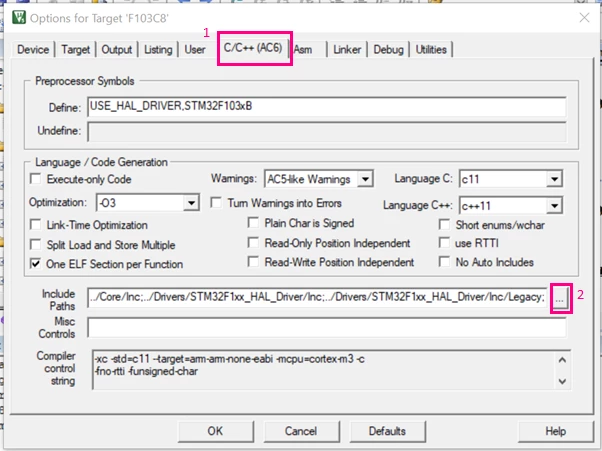This screenshot has width=602, height=451.
Task: Check Split Load and Store Multiple
Action: pyautogui.click(x=36, y=244)
